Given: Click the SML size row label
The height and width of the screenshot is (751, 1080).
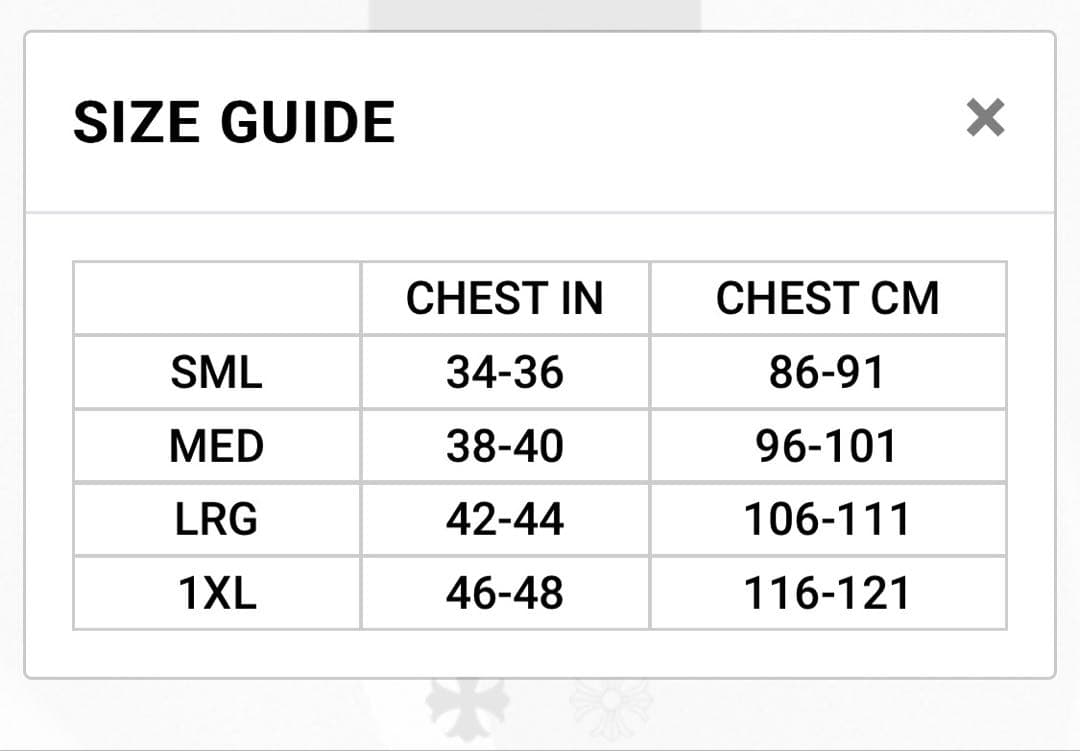Looking at the screenshot, I should click(217, 373).
